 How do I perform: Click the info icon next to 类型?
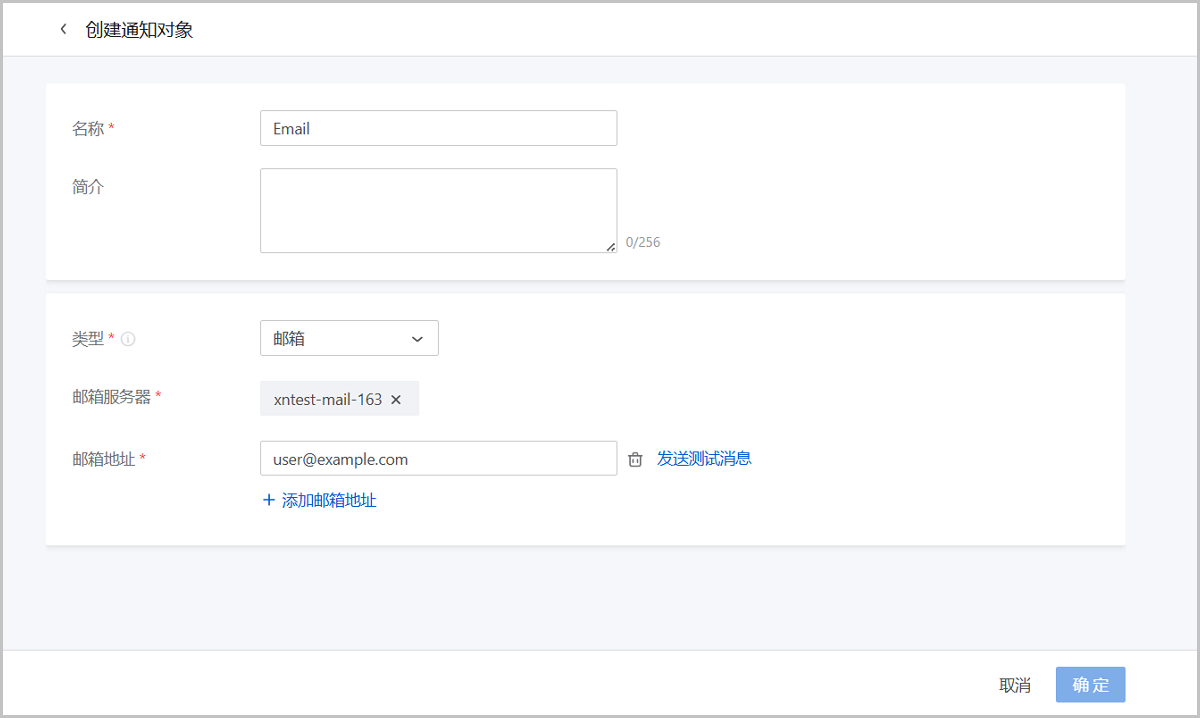tap(128, 339)
